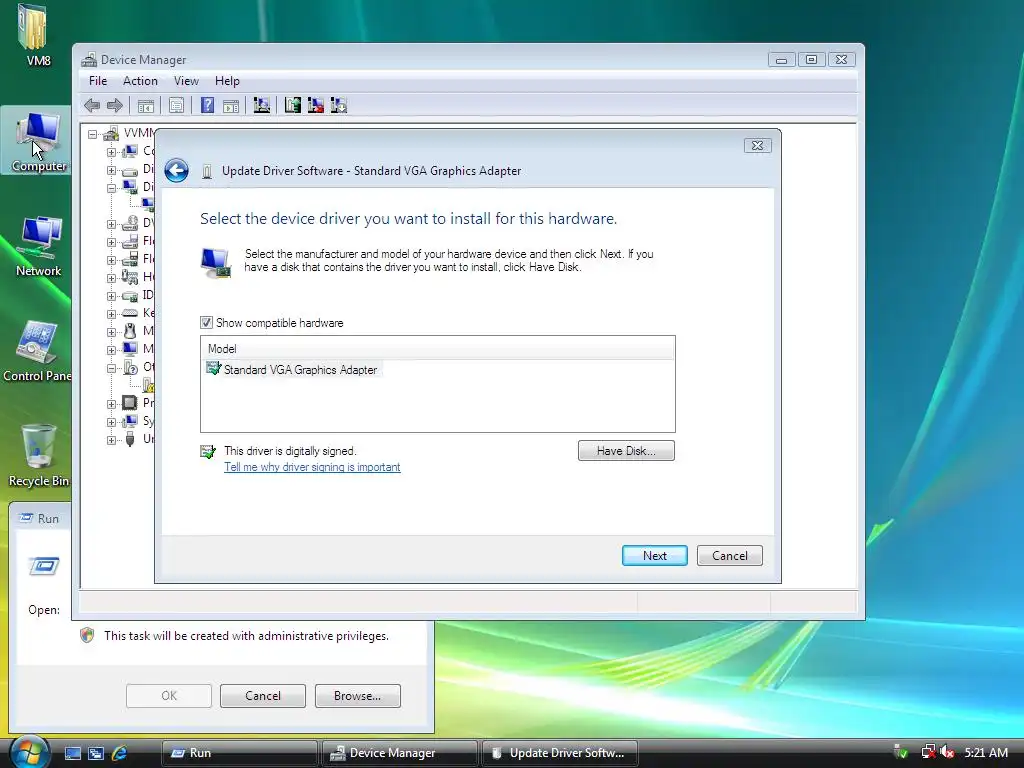The image size is (1024, 768).
Task: Open the Properties toolbar icon in Device Manager
Action: [x=176, y=105]
